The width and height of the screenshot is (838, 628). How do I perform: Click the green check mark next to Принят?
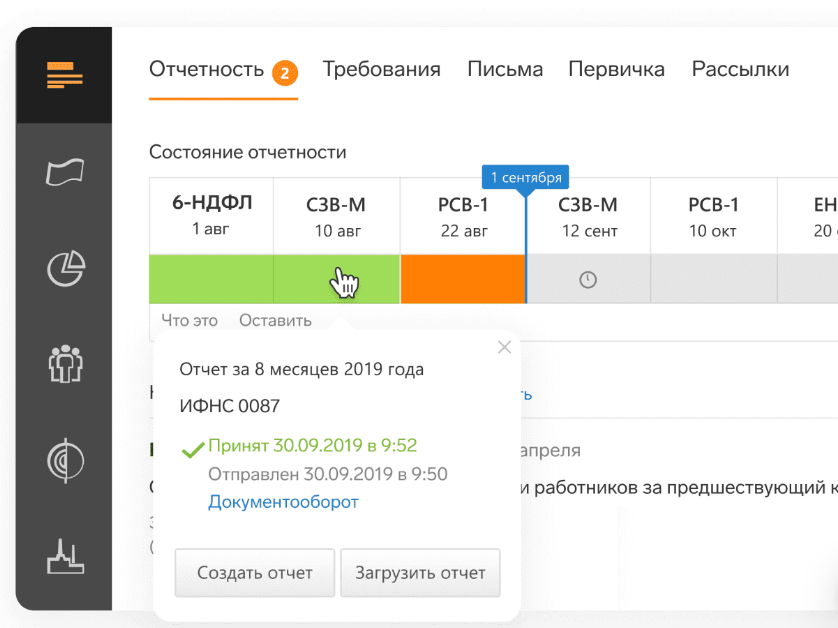[192, 448]
